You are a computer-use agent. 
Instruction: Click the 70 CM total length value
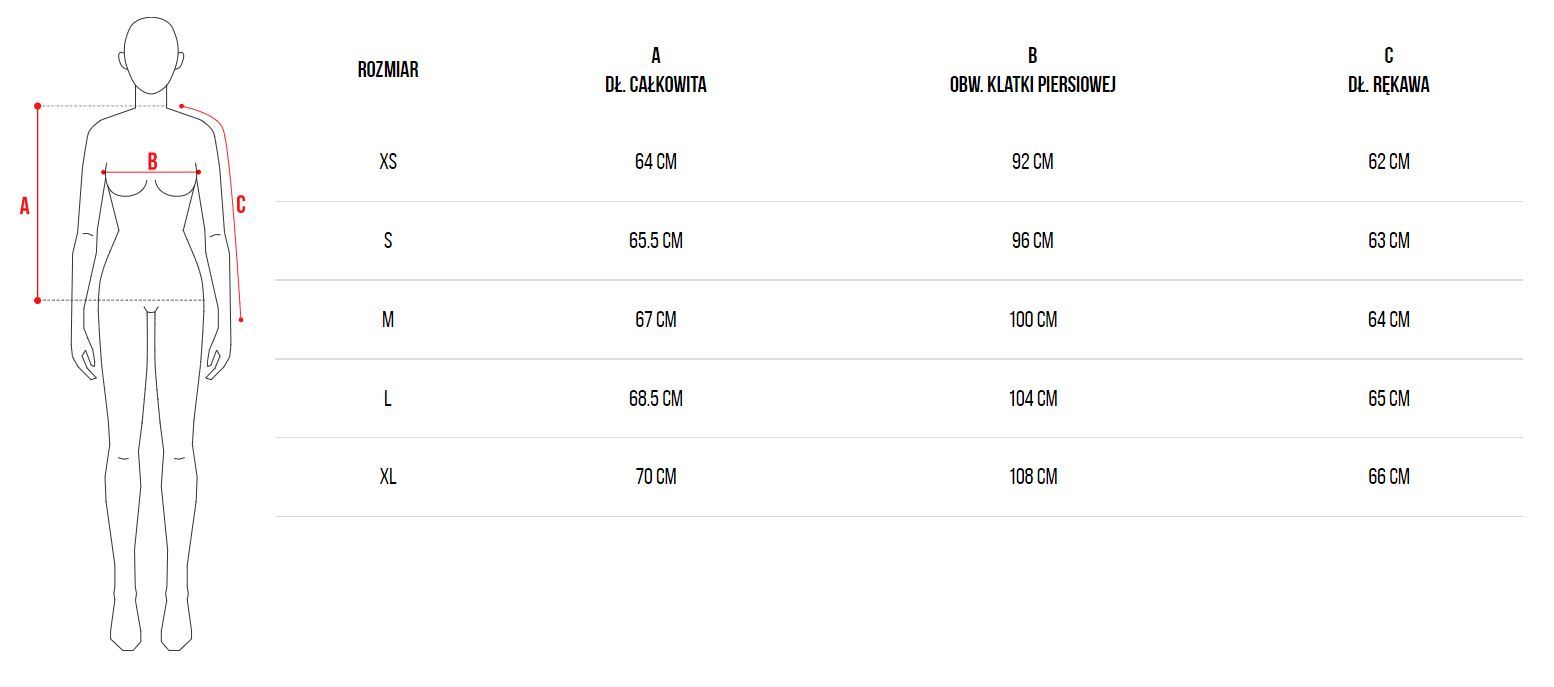(656, 478)
